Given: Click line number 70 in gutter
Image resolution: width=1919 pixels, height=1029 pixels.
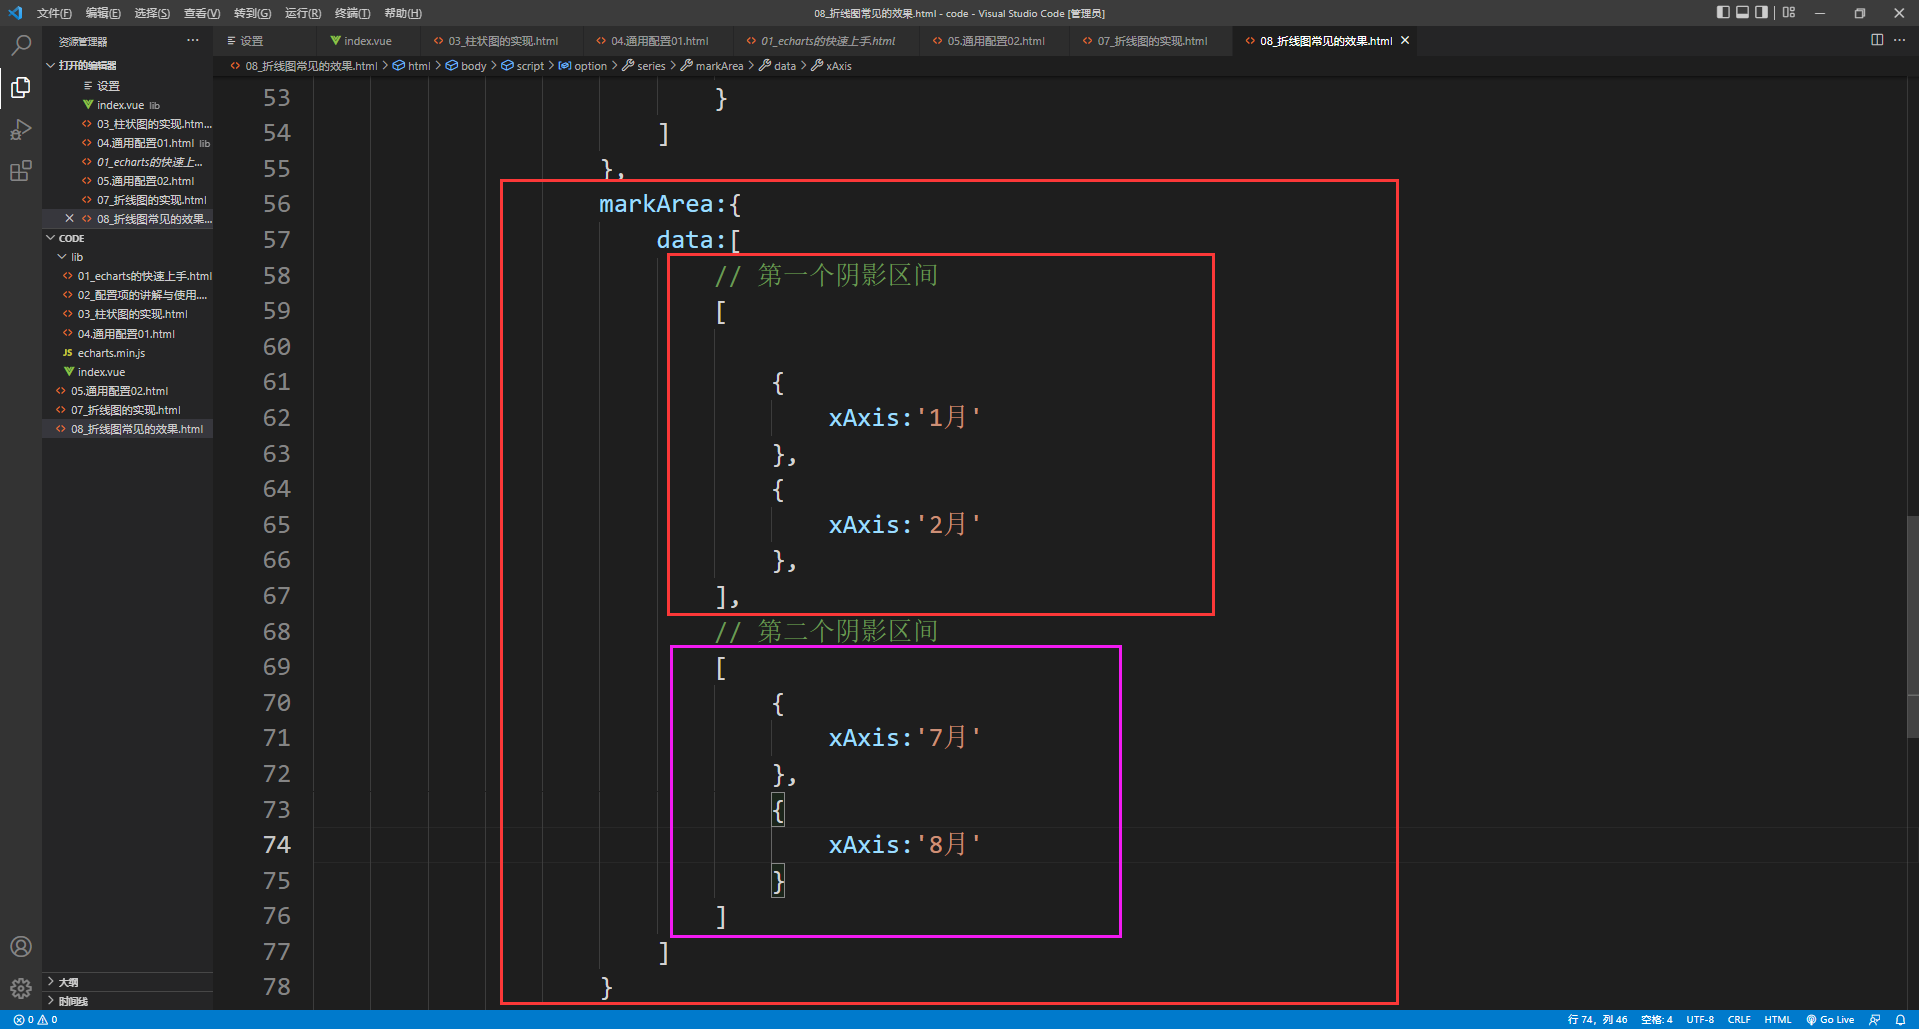Looking at the screenshot, I should click(x=276, y=703).
